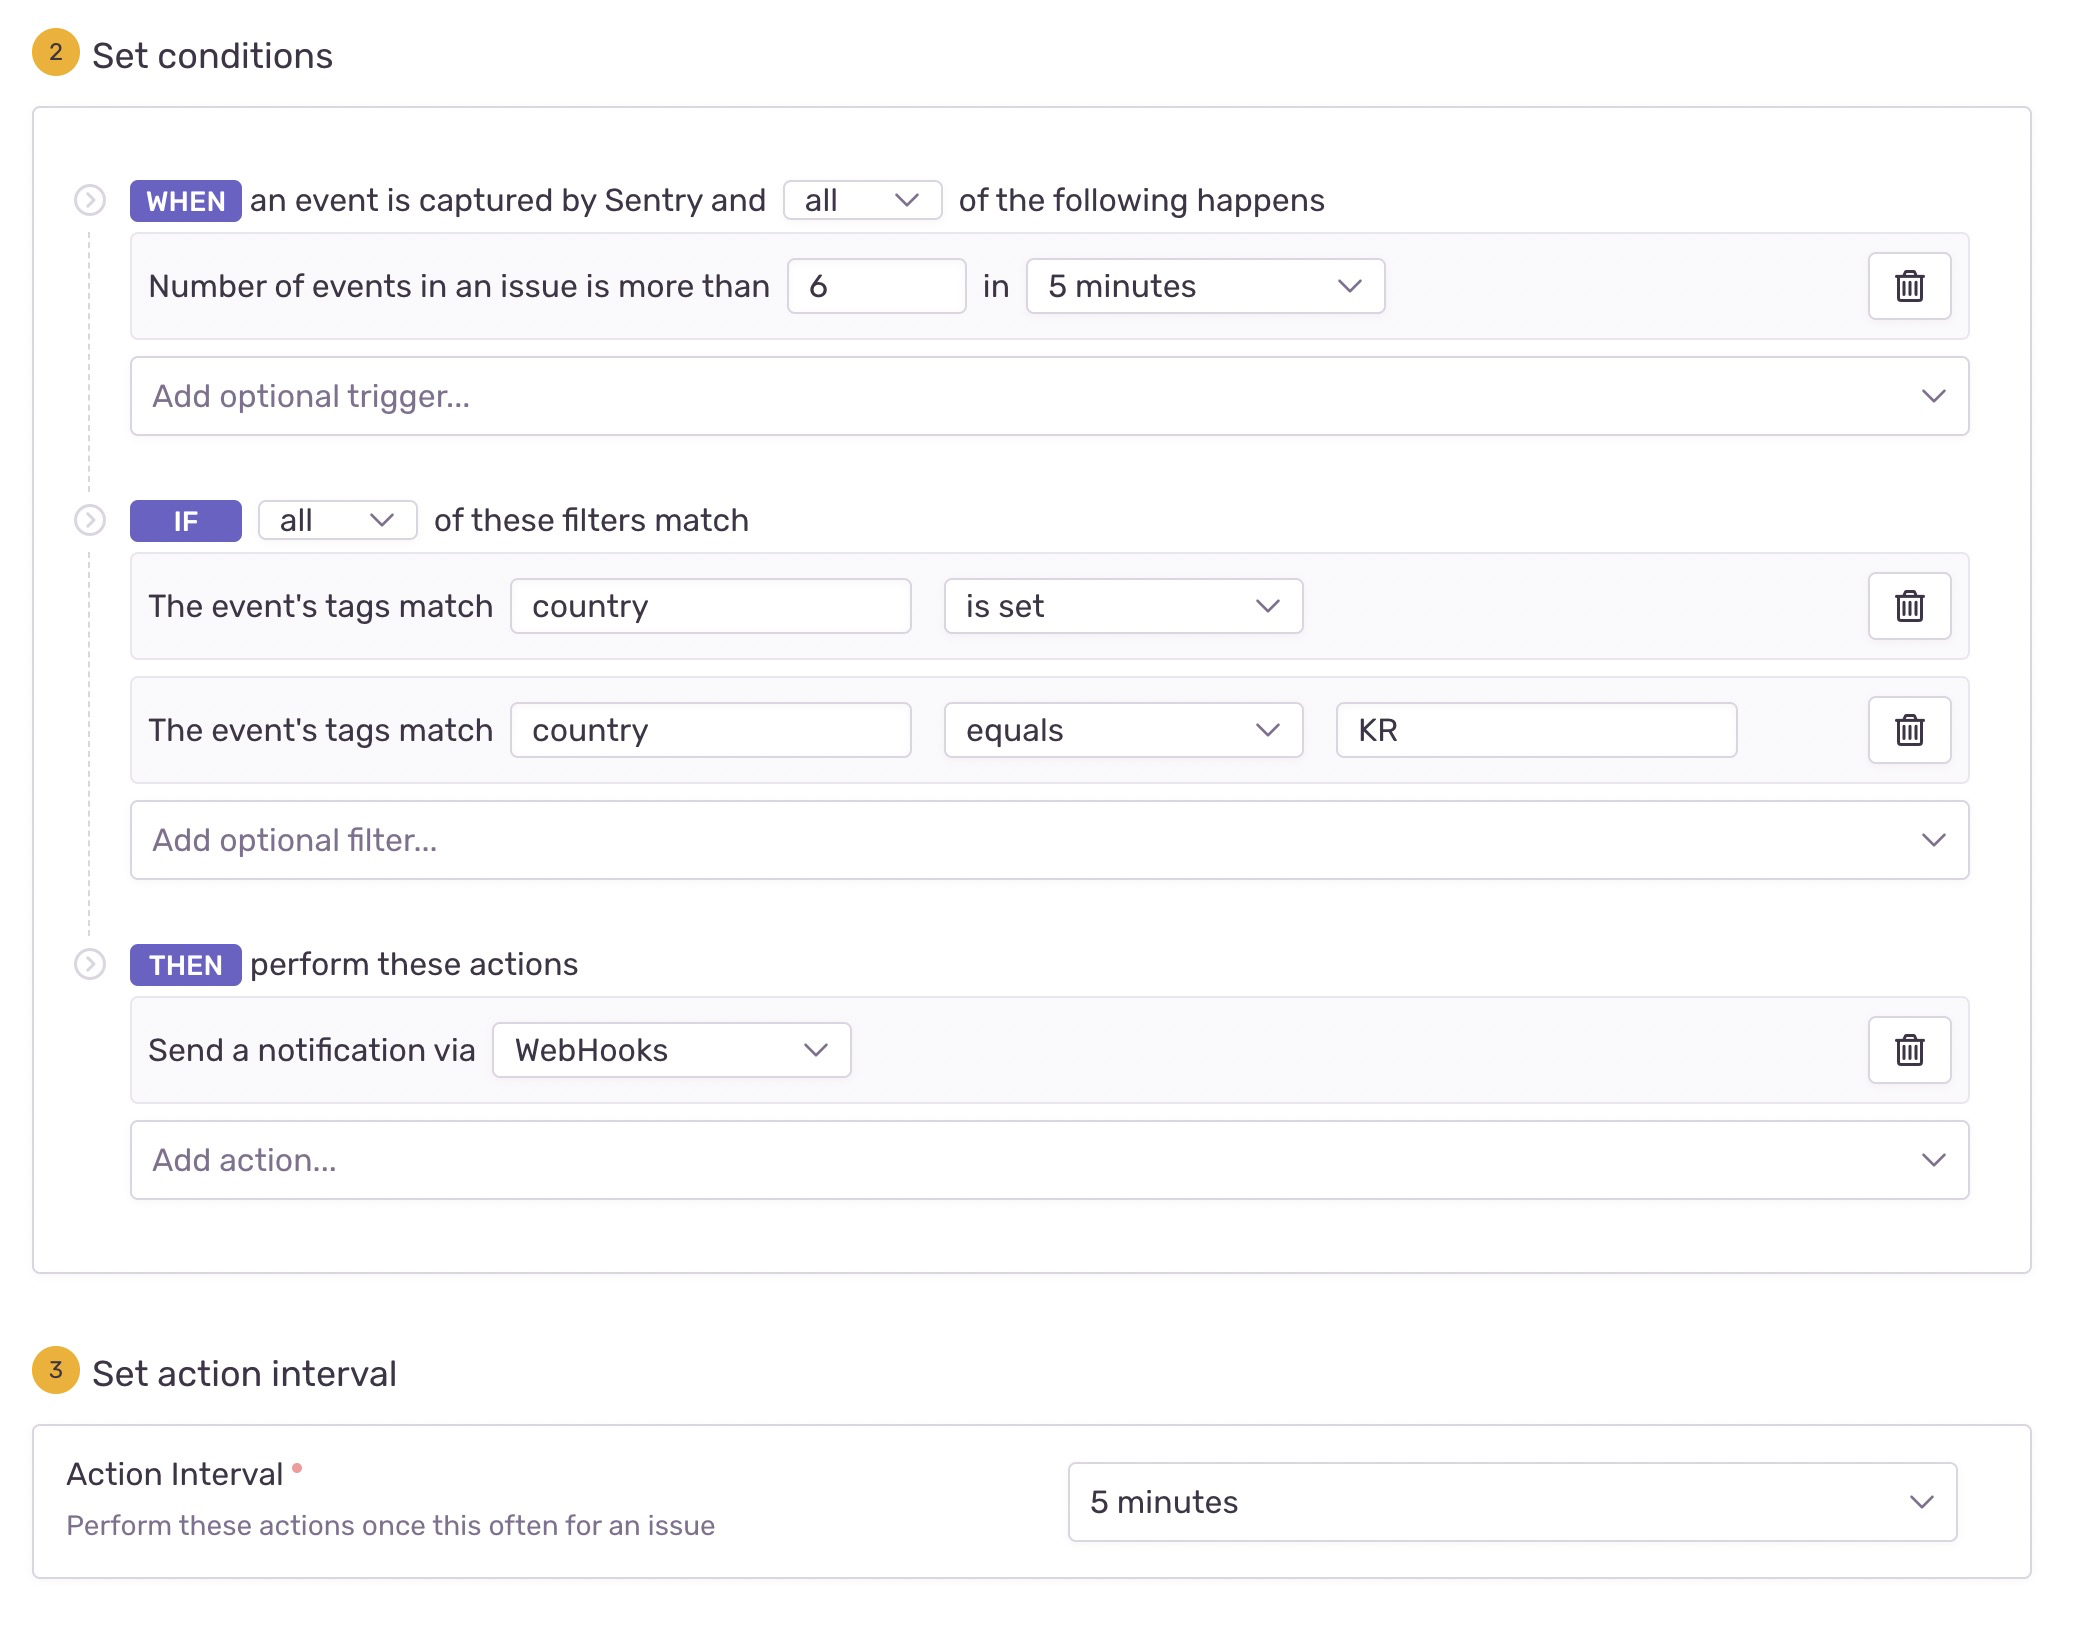The width and height of the screenshot is (2076, 1634).
Task: Delete the country equals KR filter
Action: pos(1908,730)
